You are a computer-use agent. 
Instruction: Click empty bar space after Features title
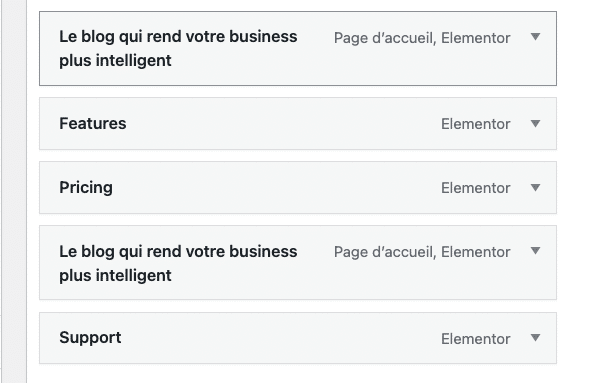coord(283,124)
